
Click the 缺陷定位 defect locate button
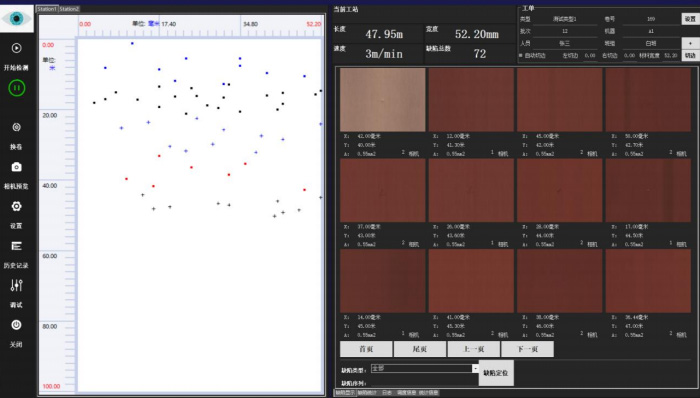tap(496, 373)
